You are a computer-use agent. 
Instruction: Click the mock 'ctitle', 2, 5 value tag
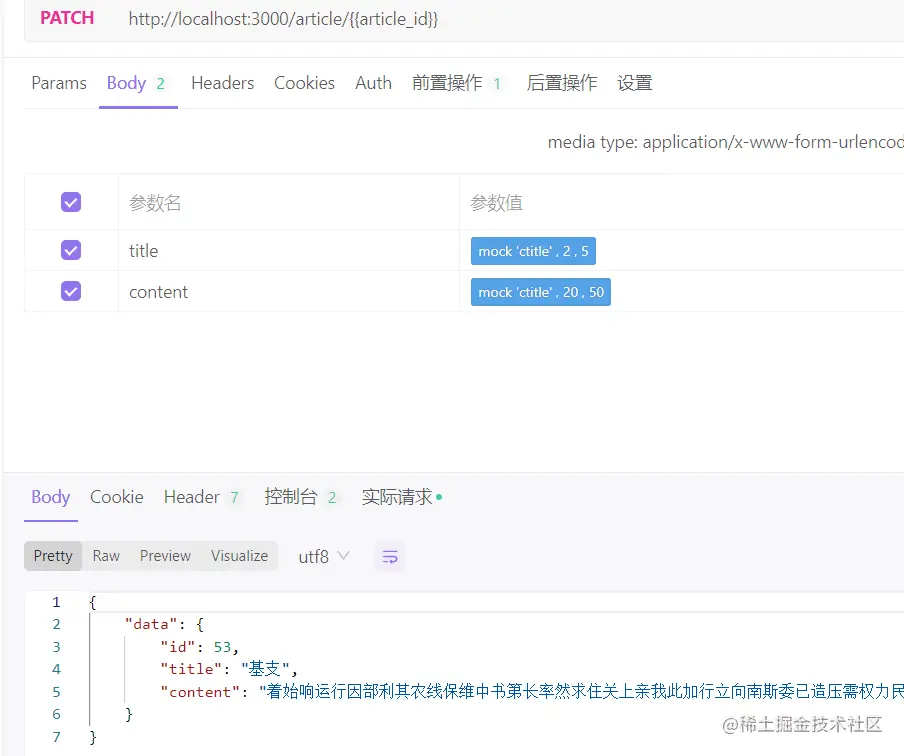(x=533, y=251)
